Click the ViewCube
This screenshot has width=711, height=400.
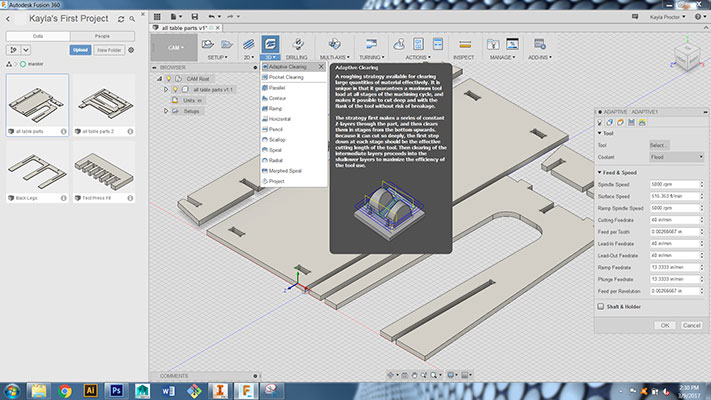687,56
